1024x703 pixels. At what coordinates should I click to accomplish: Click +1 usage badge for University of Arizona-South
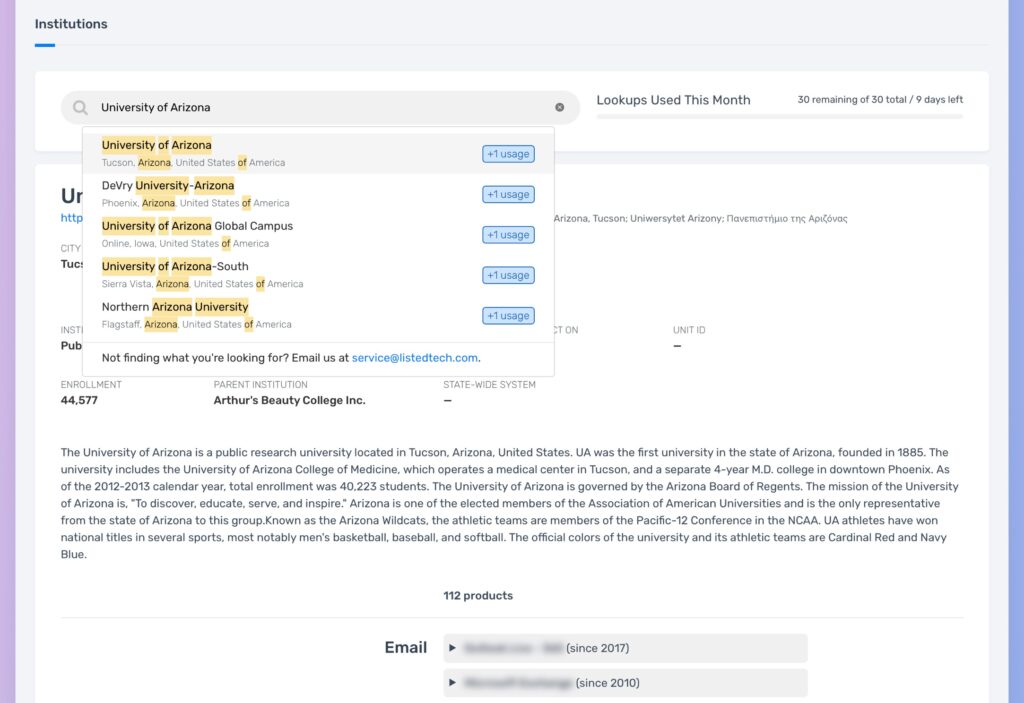508,276
